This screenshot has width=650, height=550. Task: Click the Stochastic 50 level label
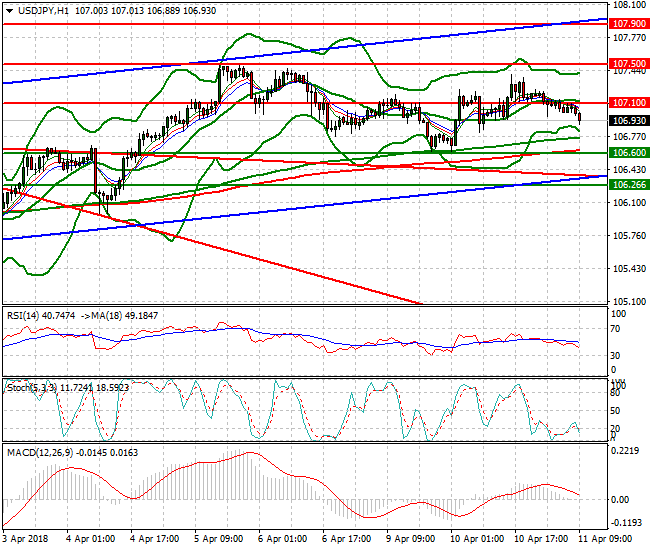point(616,411)
